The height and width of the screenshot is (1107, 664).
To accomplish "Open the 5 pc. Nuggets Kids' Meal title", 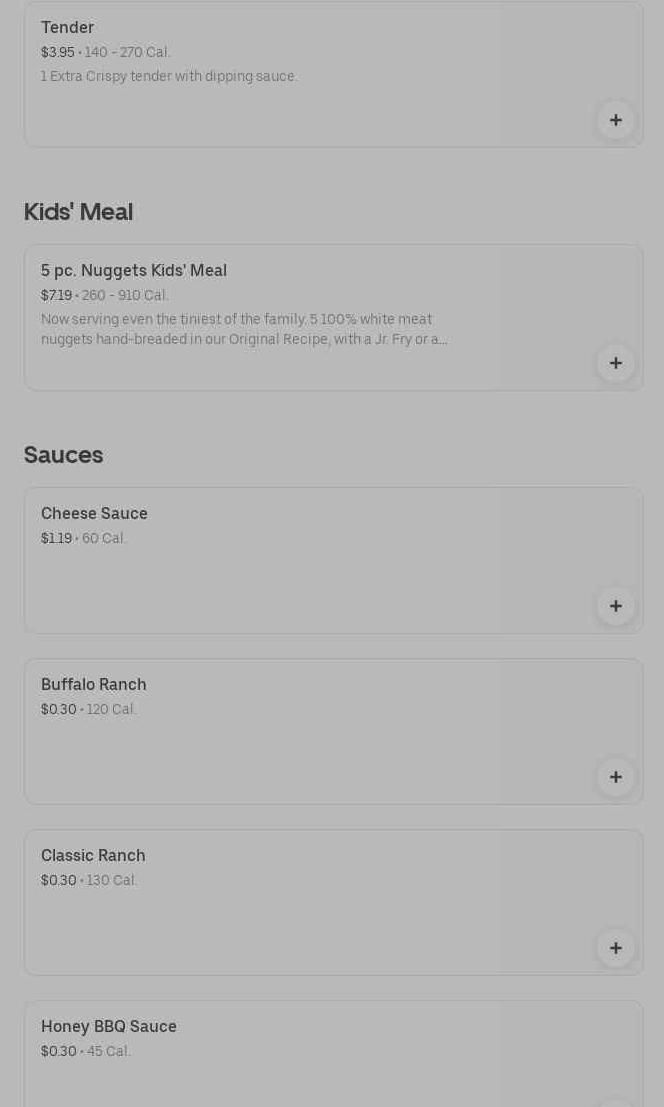I will (134, 271).
